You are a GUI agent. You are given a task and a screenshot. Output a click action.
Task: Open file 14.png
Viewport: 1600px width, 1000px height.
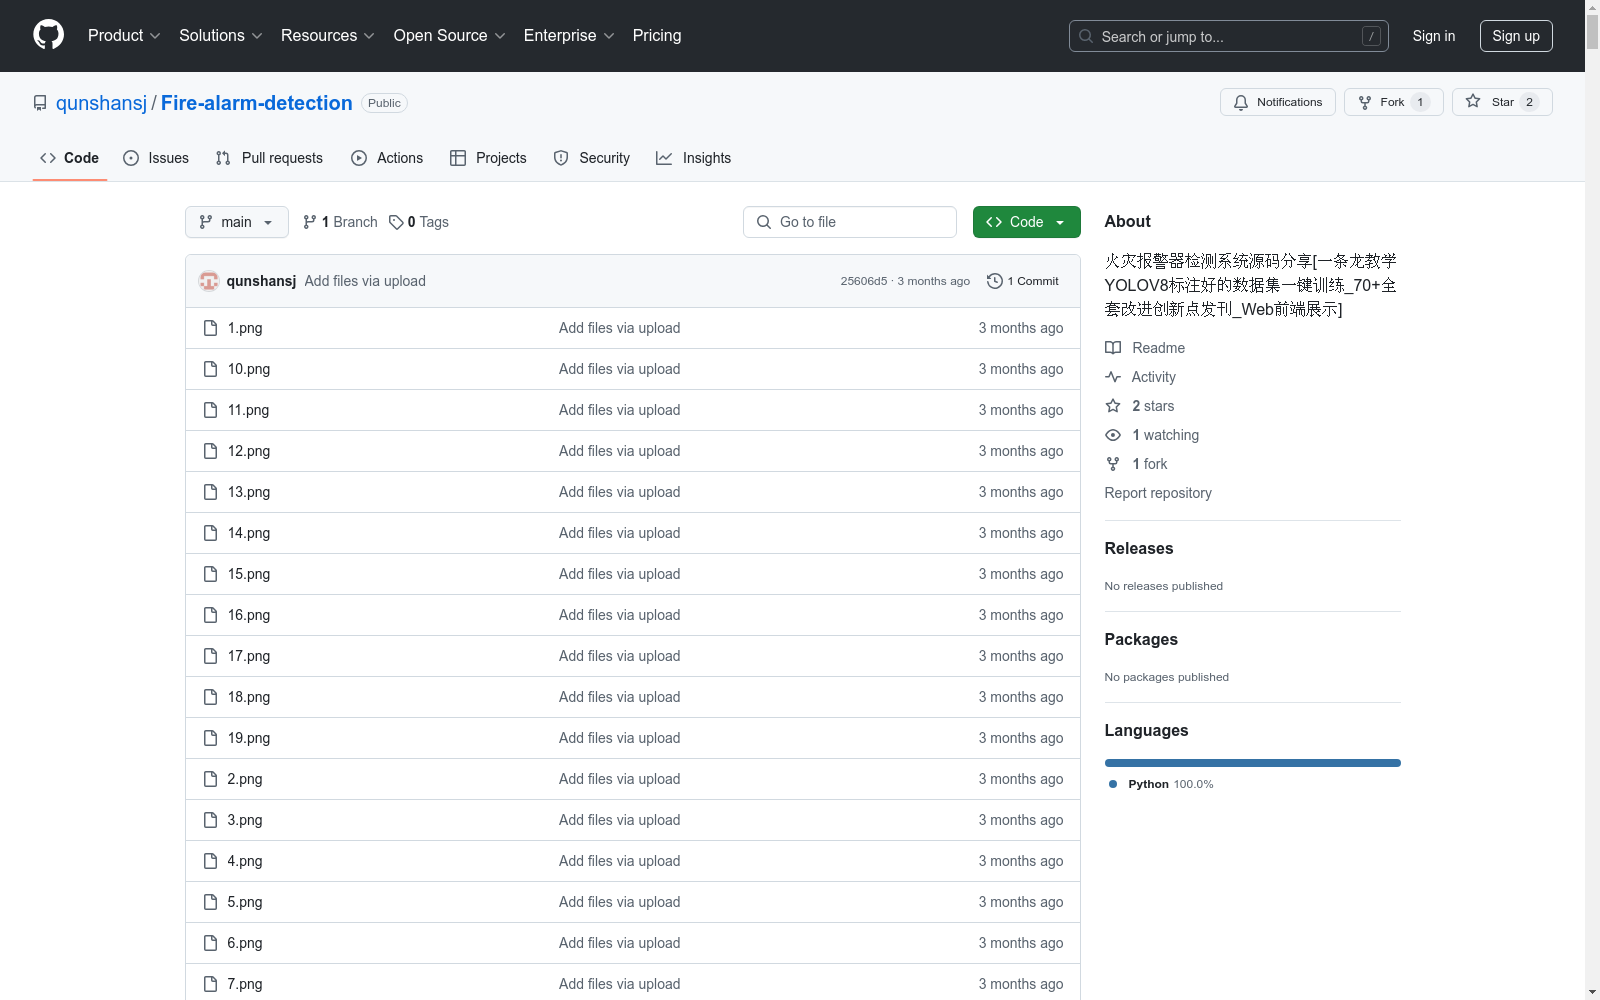[248, 533]
